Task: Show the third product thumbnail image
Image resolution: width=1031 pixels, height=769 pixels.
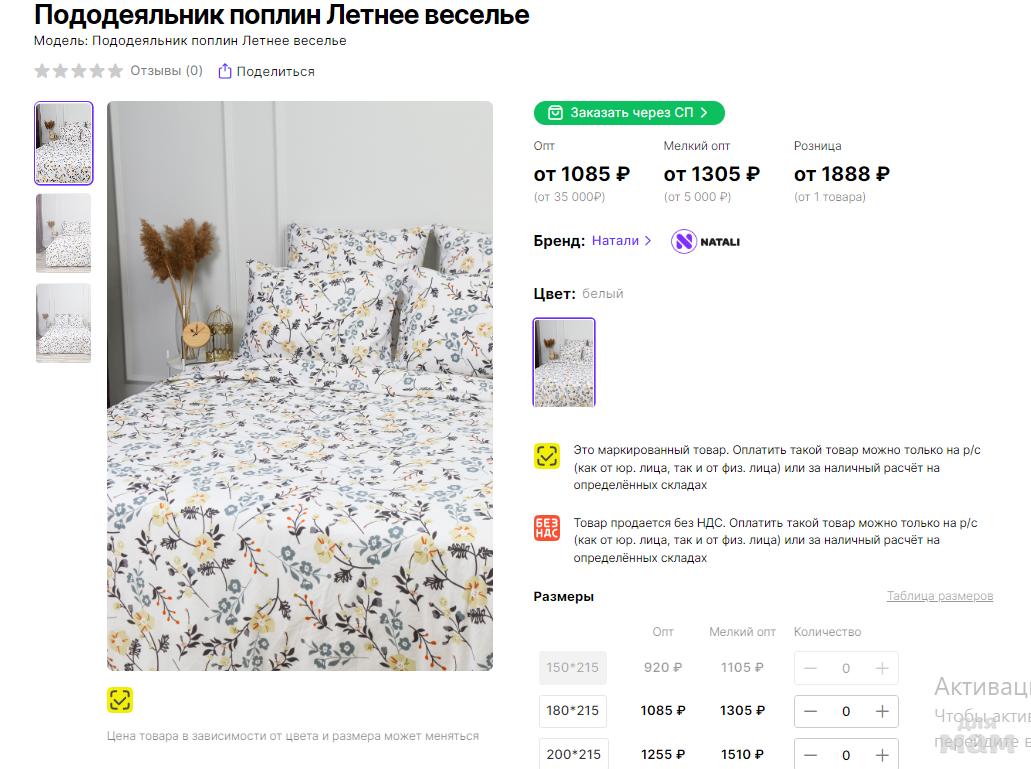Action: point(64,323)
